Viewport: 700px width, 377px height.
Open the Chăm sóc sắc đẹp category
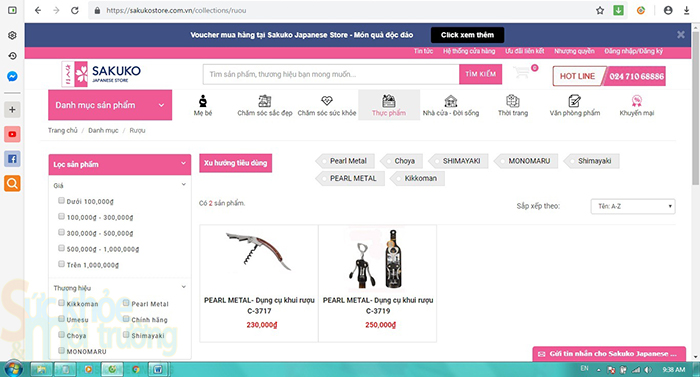pos(265,106)
